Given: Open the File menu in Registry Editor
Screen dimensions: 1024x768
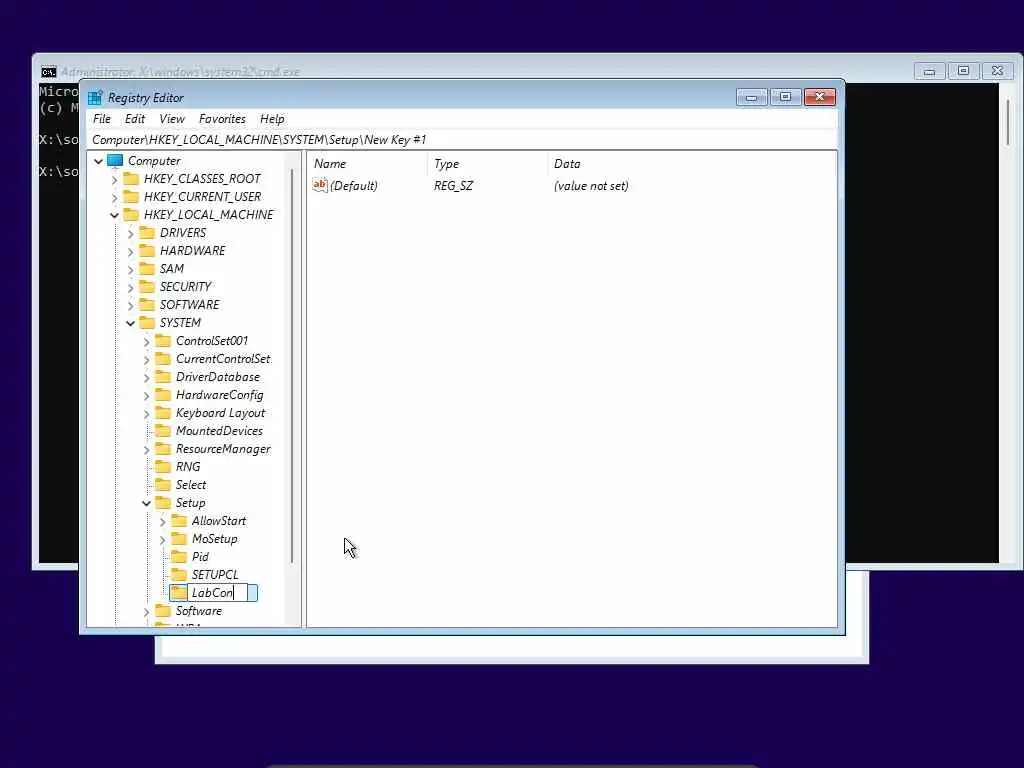Looking at the screenshot, I should (x=102, y=119).
